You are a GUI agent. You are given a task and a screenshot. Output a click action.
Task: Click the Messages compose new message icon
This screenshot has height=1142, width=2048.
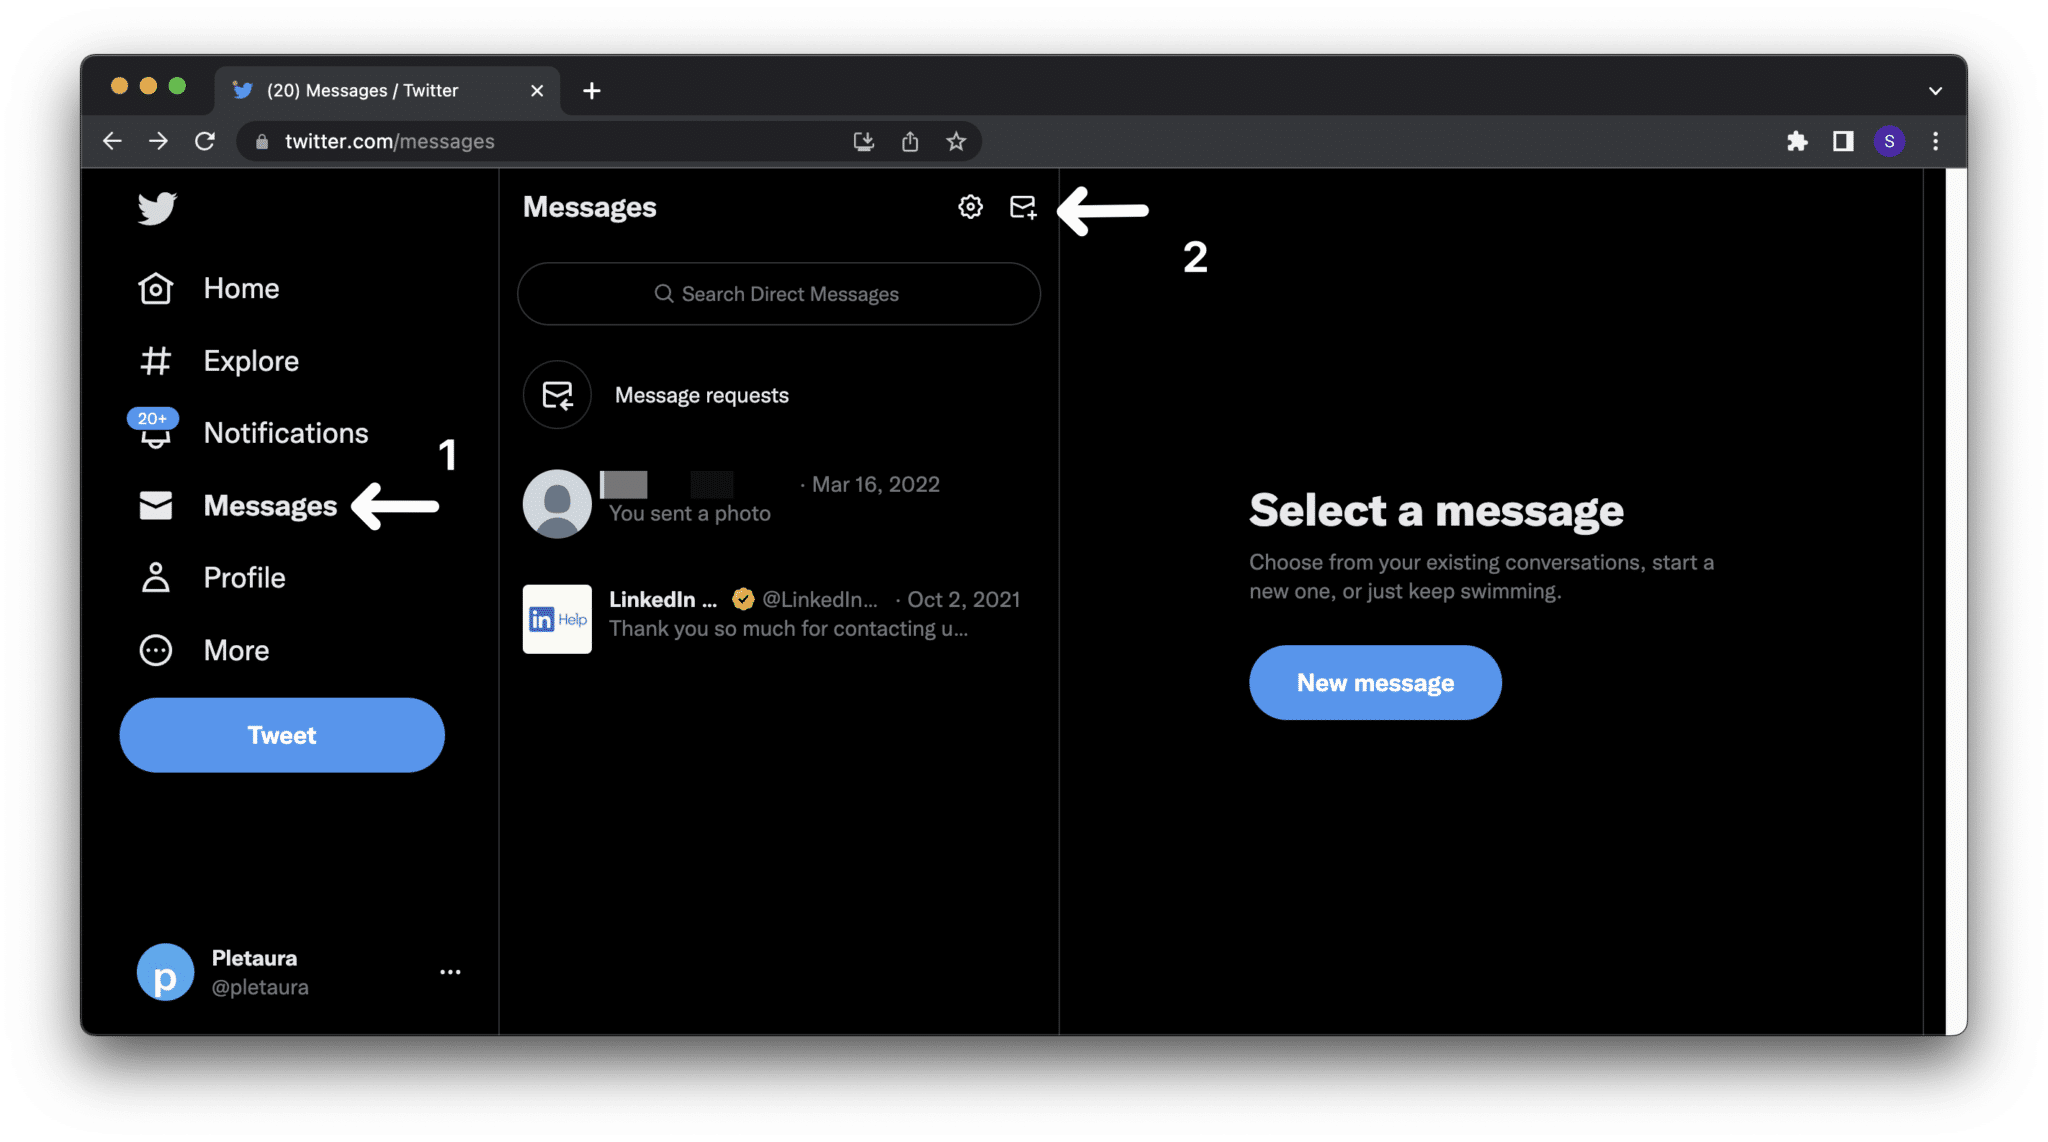[1020, 205]
